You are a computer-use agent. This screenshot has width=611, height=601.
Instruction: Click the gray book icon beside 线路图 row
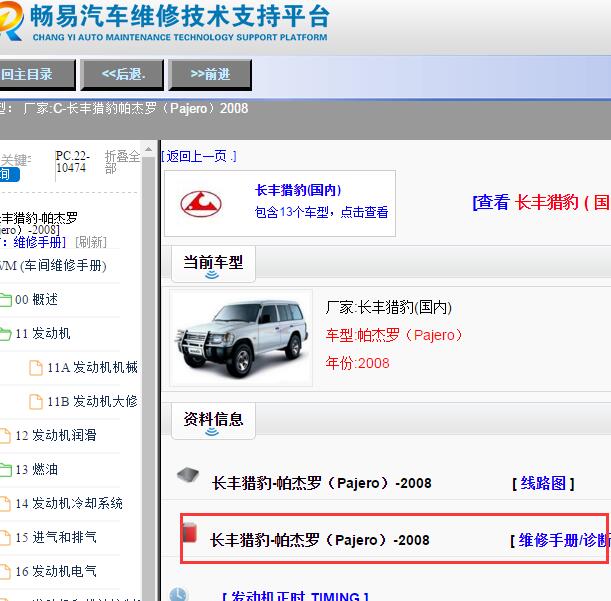click(x=188, y=475)
